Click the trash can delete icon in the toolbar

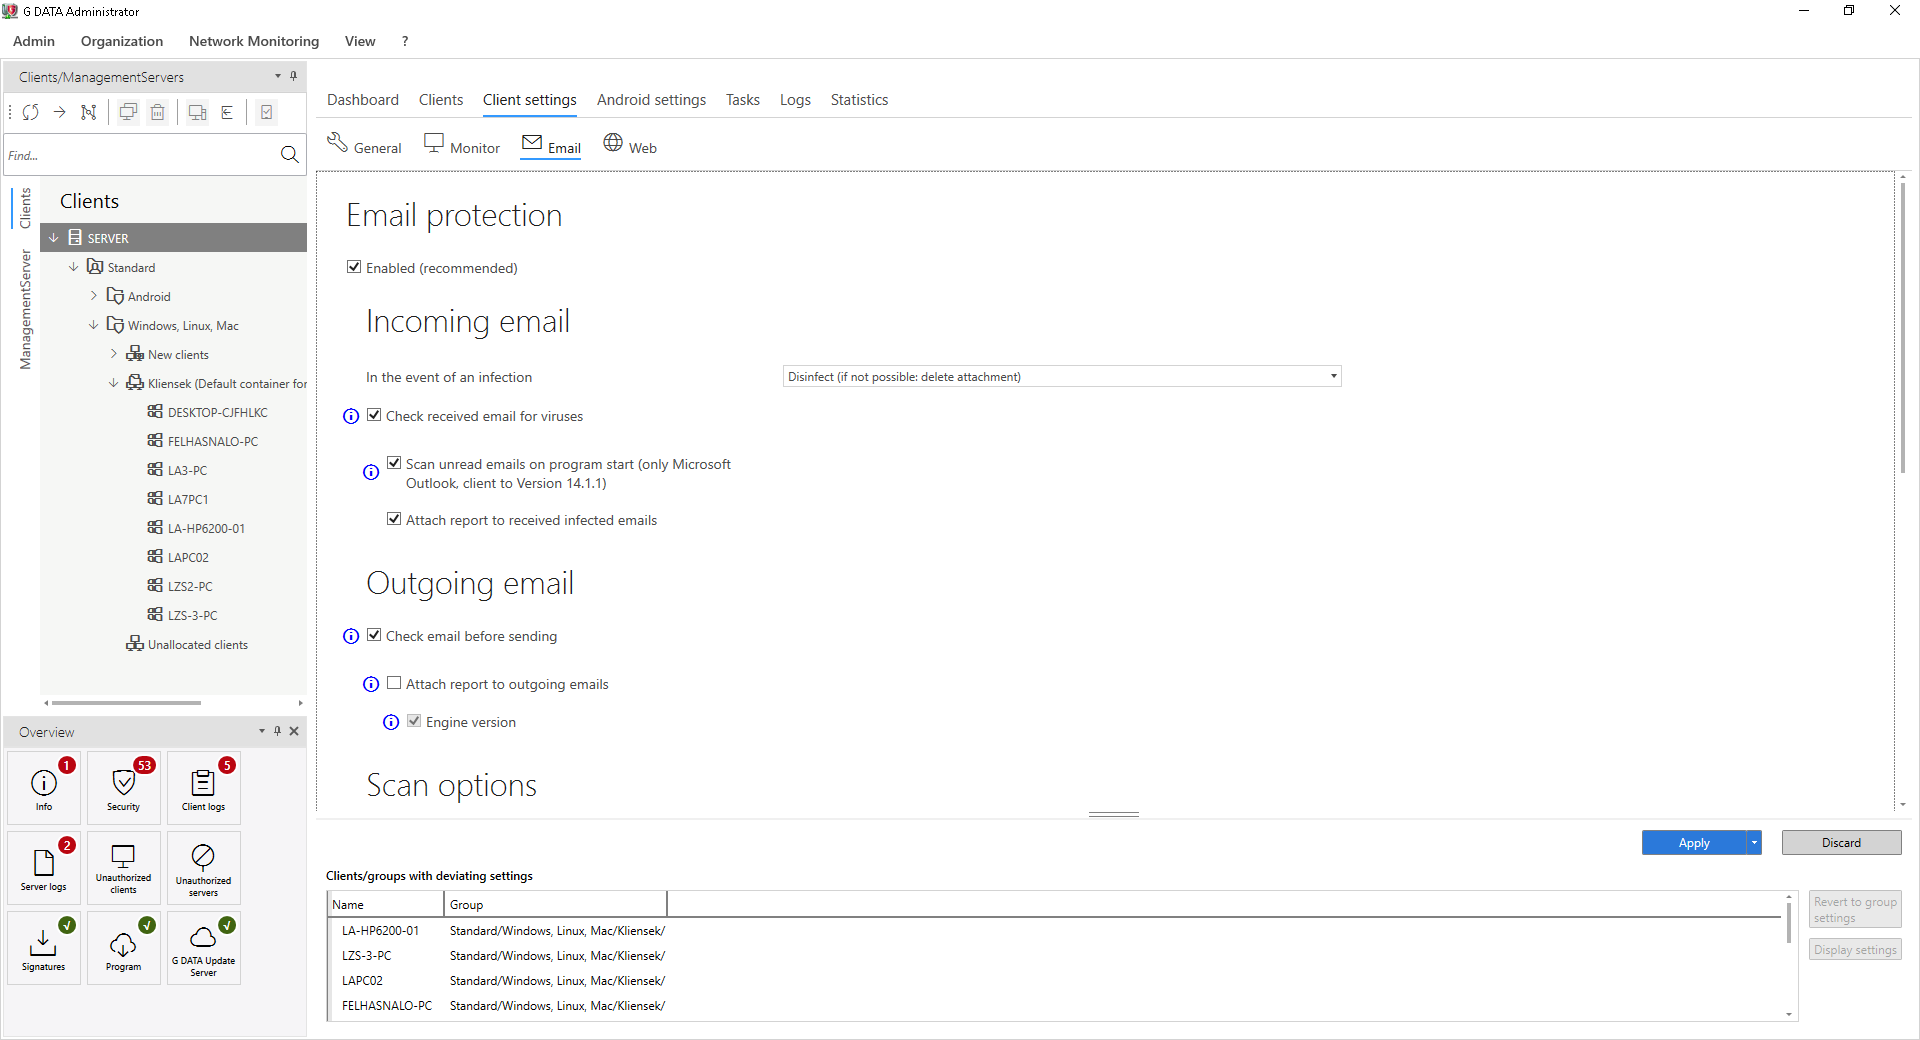coord(158,112)
